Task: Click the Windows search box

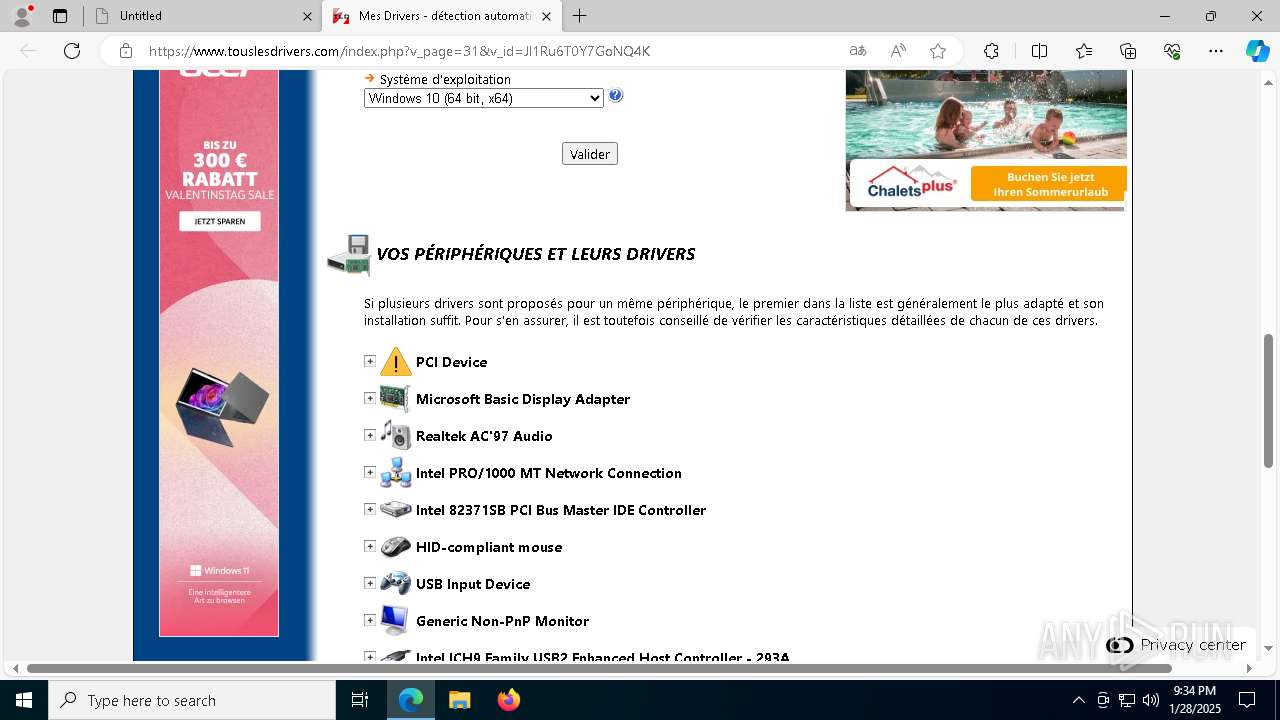Action: click(x=192, y=700)
